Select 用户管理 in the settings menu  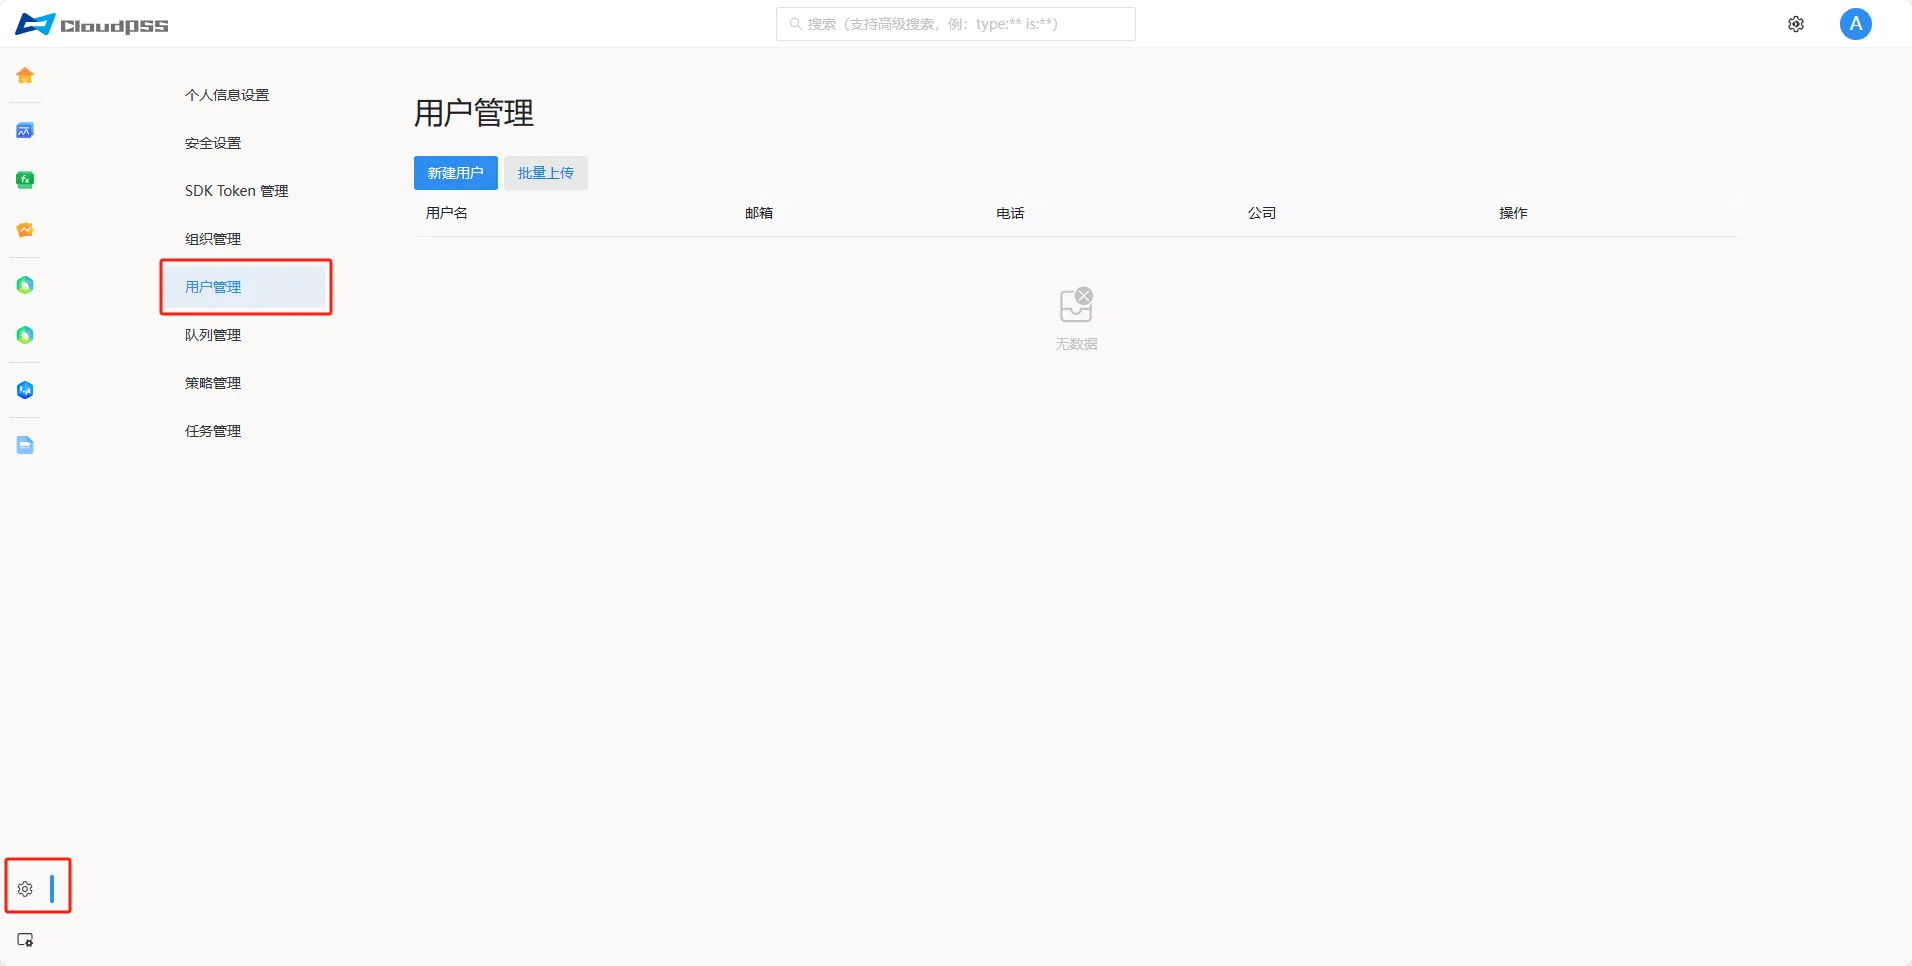click(x=246, y=287)
